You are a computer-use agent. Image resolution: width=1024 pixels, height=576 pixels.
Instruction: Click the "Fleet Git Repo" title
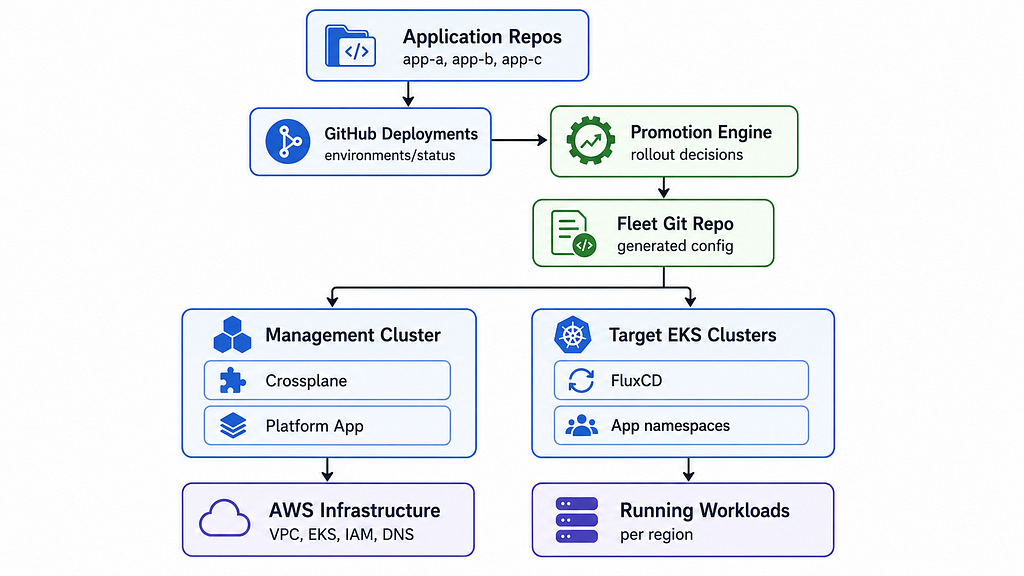tap(675, 224)
